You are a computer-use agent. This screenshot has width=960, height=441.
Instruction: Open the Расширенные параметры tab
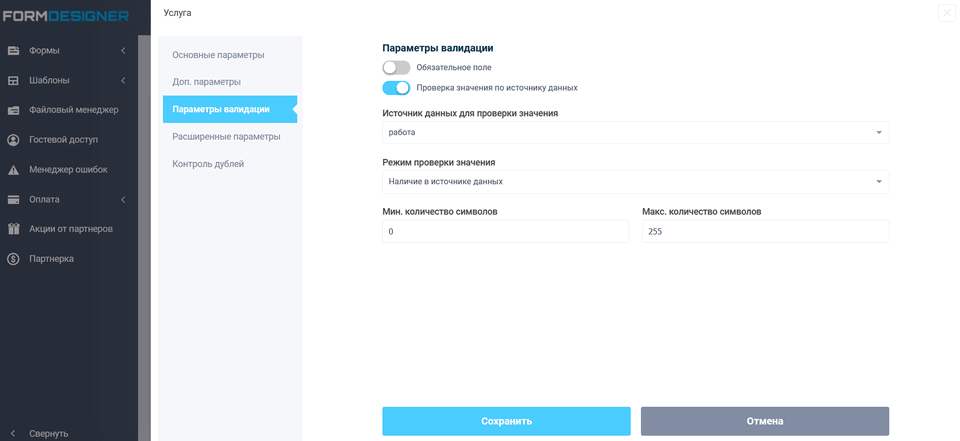226,136
